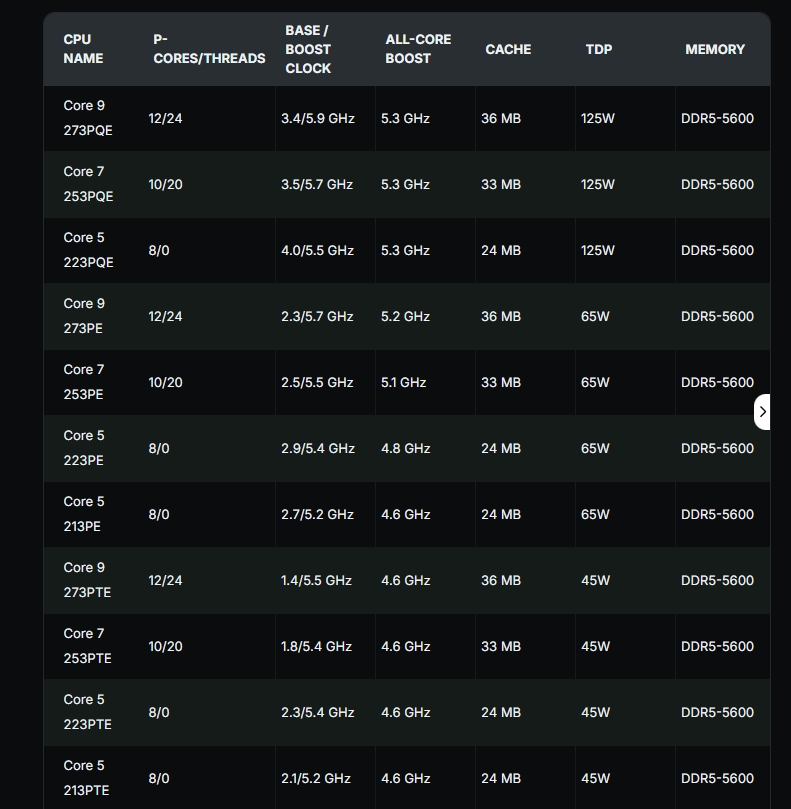The image size is (791, 809).
Task: Click 33 MB cache in Core 7 253PQE row
Action: click(501, 185)
